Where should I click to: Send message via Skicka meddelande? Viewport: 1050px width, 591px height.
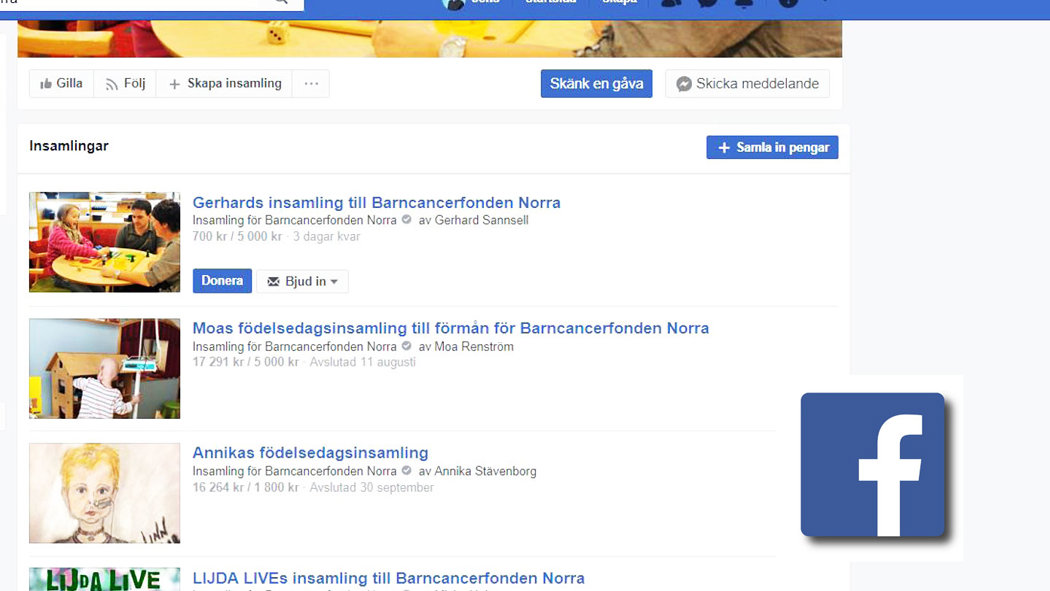[x=747, y=84]
